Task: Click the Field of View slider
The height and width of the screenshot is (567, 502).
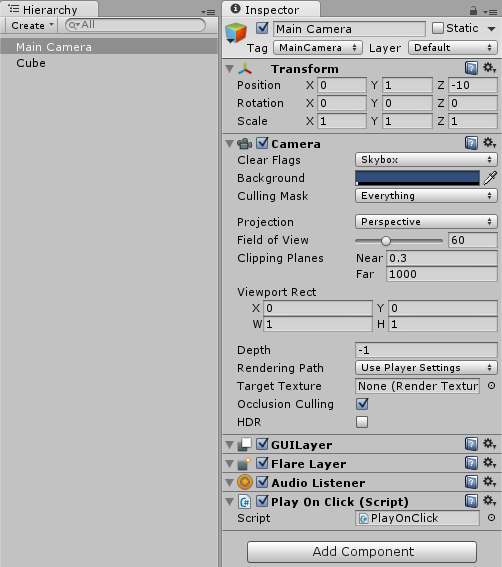Action: [399, 240]
